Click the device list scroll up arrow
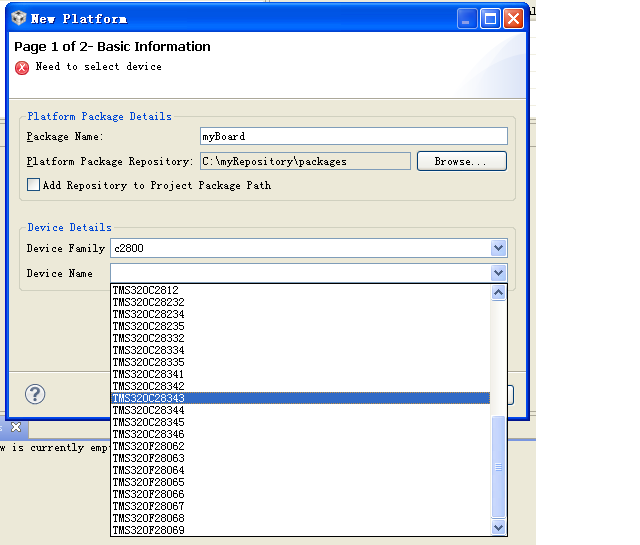640x545 pixels. (498, 292)
